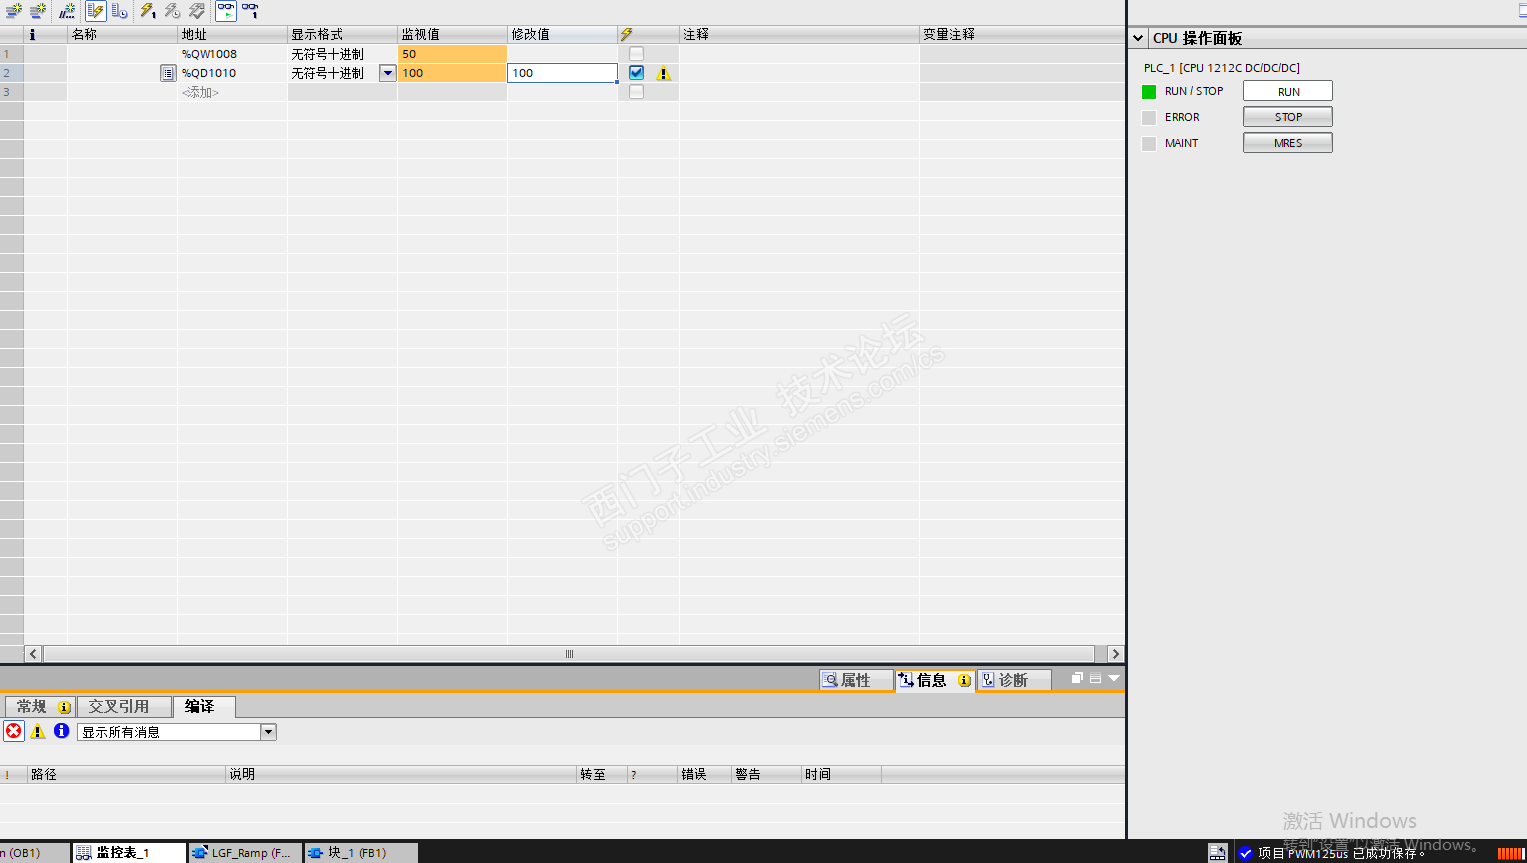Click the project saved checkmark icon

pyautogui.click(x=1246, y=853)
